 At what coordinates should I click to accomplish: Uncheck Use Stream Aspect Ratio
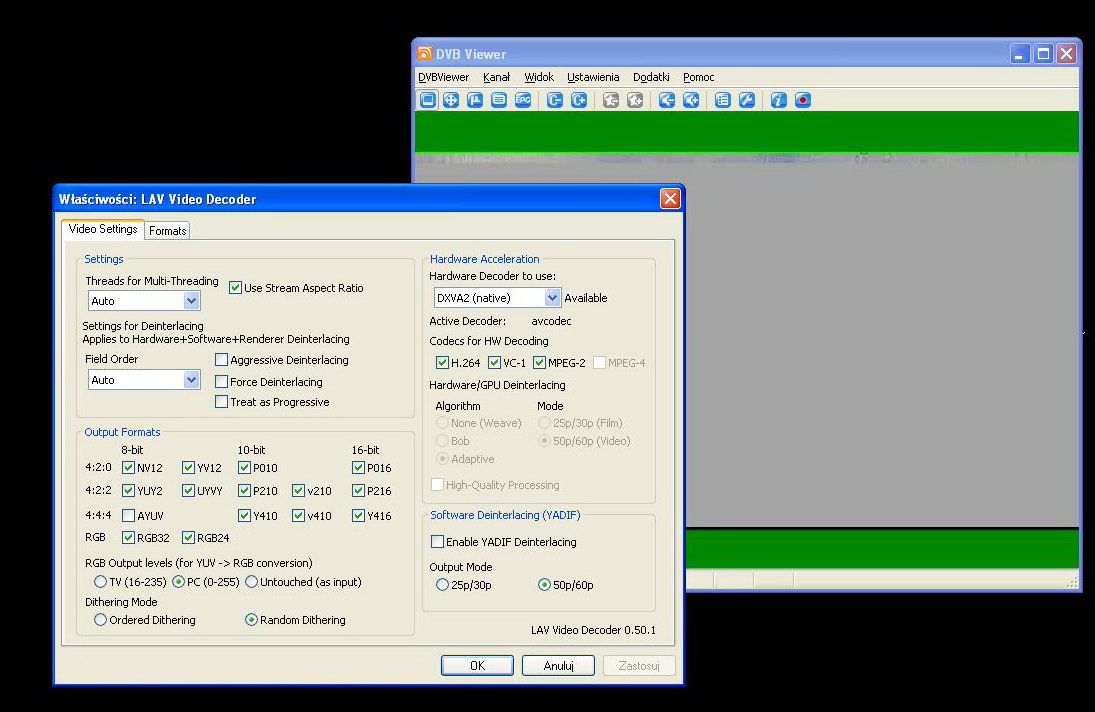(236, 288)
